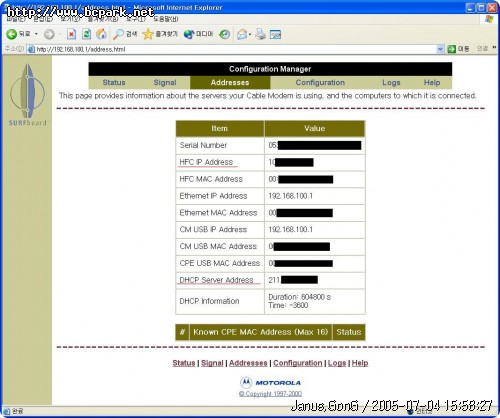Follow the bottom Status link

184,363
